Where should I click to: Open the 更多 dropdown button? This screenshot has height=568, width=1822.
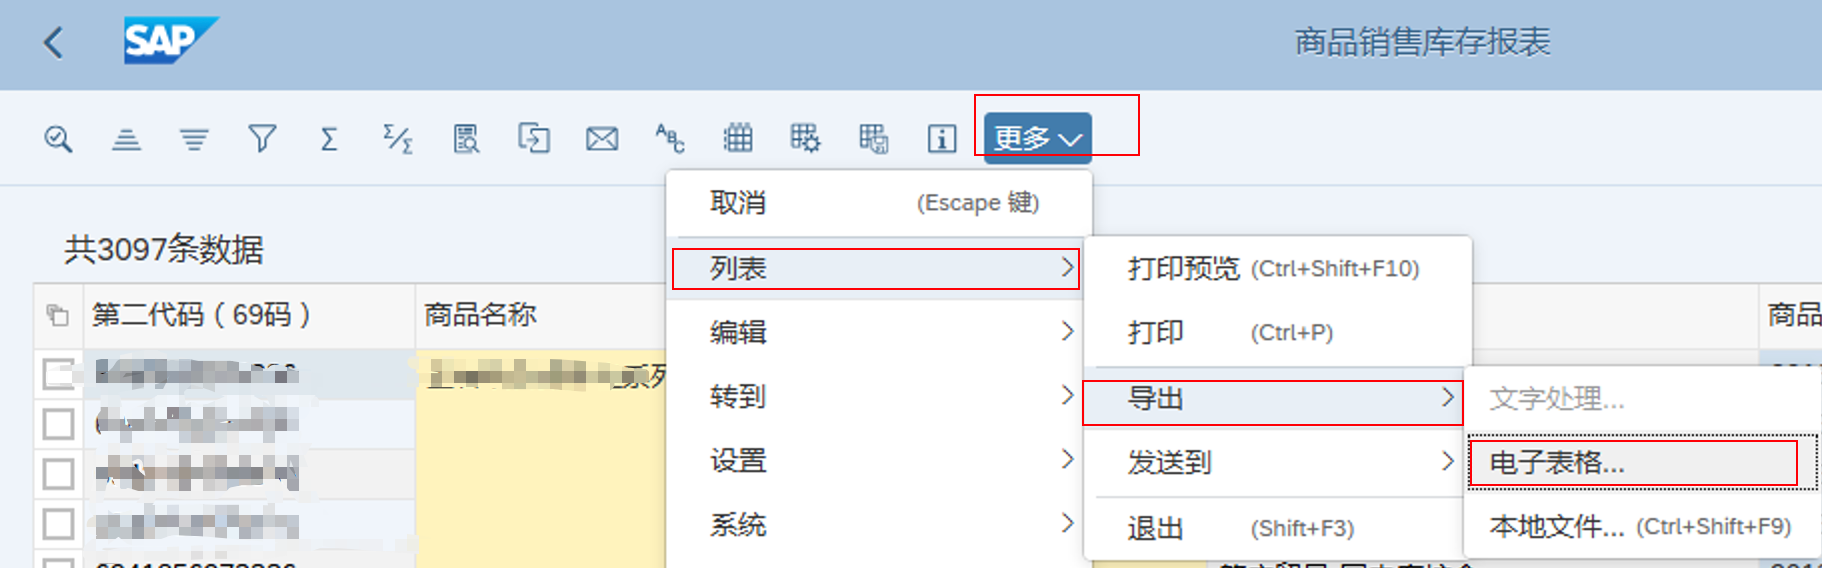tap(1037, 138)
